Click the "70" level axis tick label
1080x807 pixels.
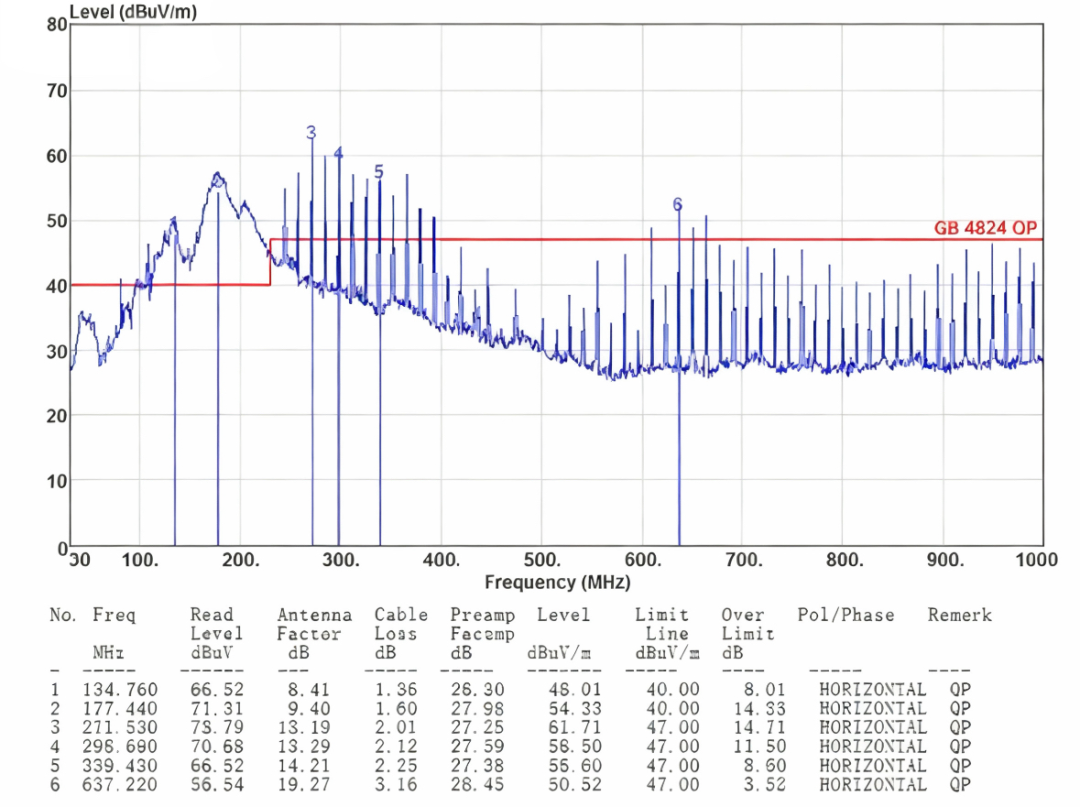pyautogui.click(x=56, y=91)
